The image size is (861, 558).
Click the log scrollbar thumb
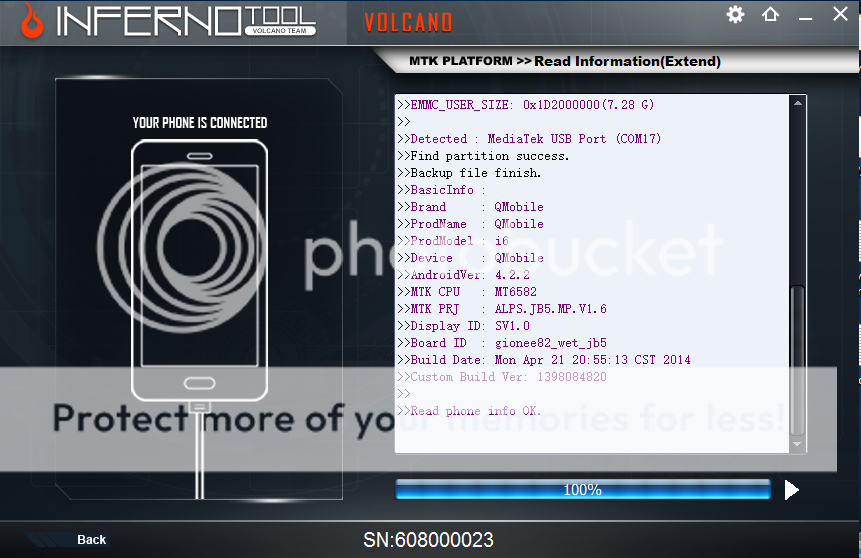[797, 360]
